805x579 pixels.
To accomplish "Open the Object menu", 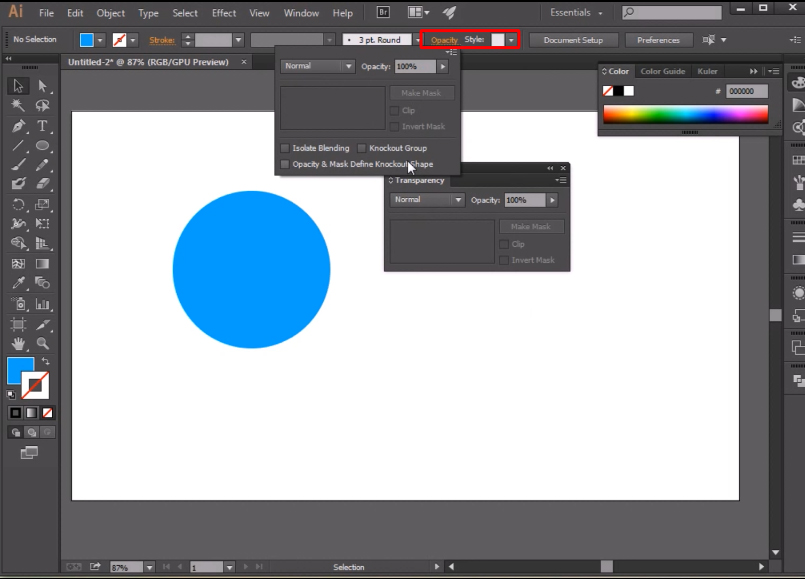I will tap(110, 13).
